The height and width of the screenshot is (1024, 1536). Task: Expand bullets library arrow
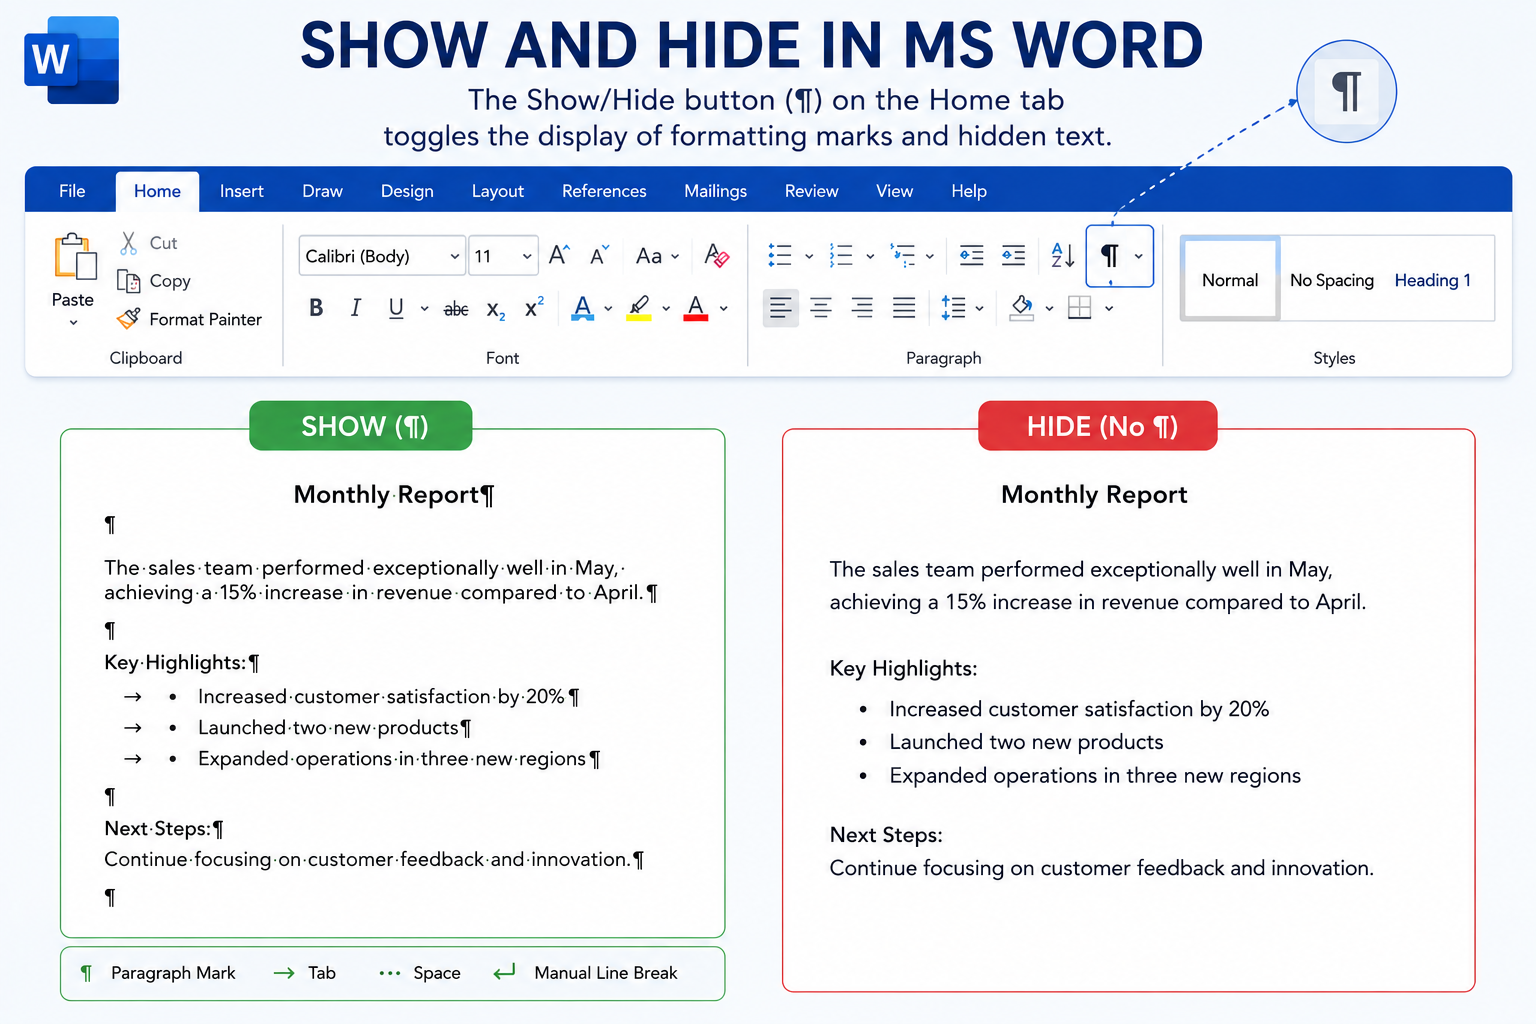809,257
